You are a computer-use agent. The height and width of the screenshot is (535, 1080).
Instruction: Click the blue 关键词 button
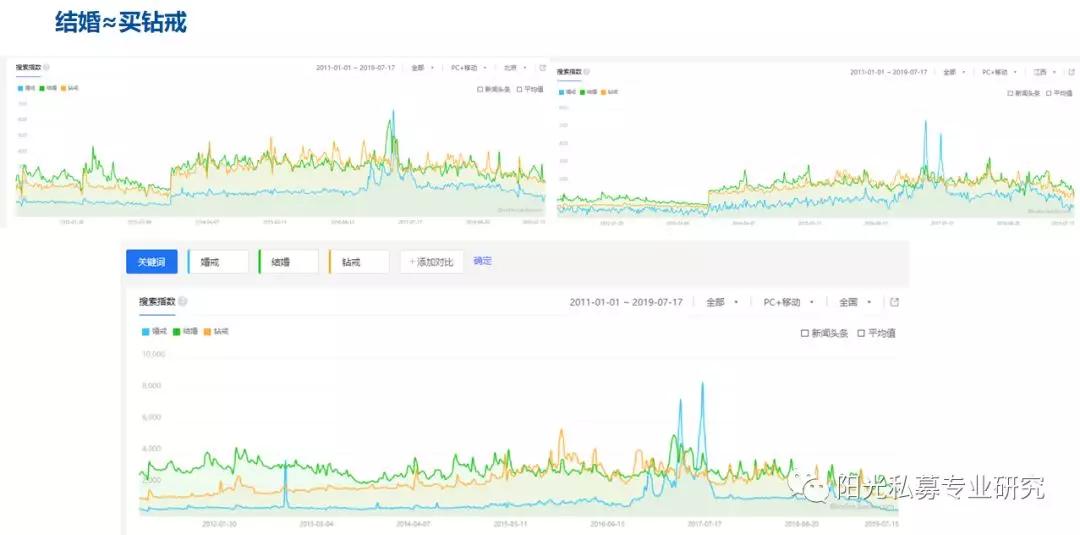pyautogui.click(x=152, y=262)
